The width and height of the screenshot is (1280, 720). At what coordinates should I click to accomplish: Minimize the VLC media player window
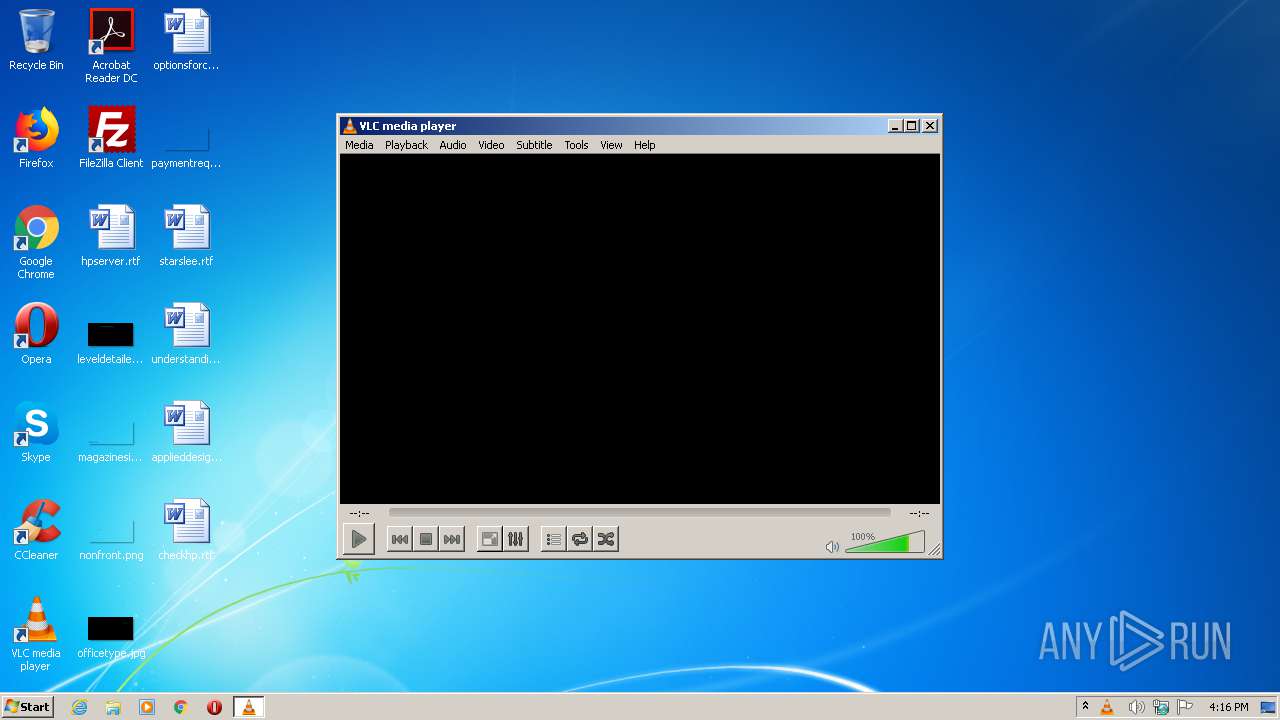click(895, 126)
